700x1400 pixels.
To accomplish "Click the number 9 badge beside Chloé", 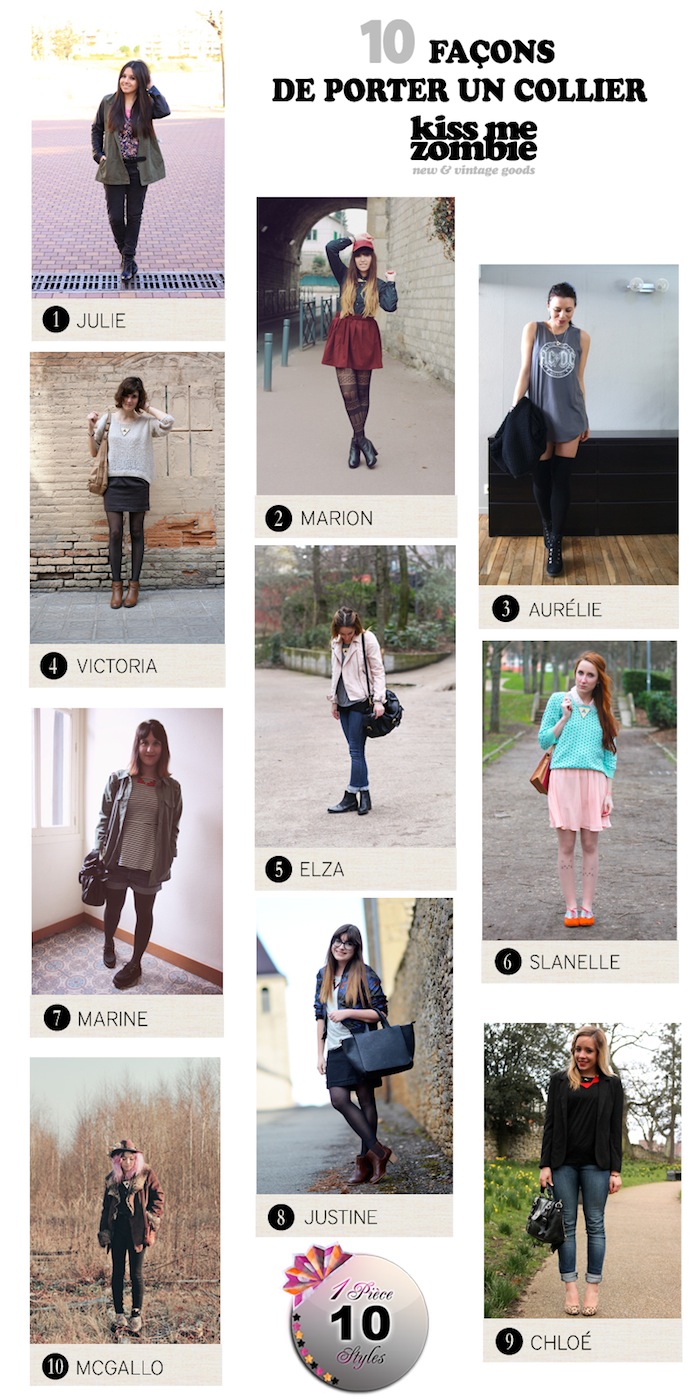I will 509,1342.
